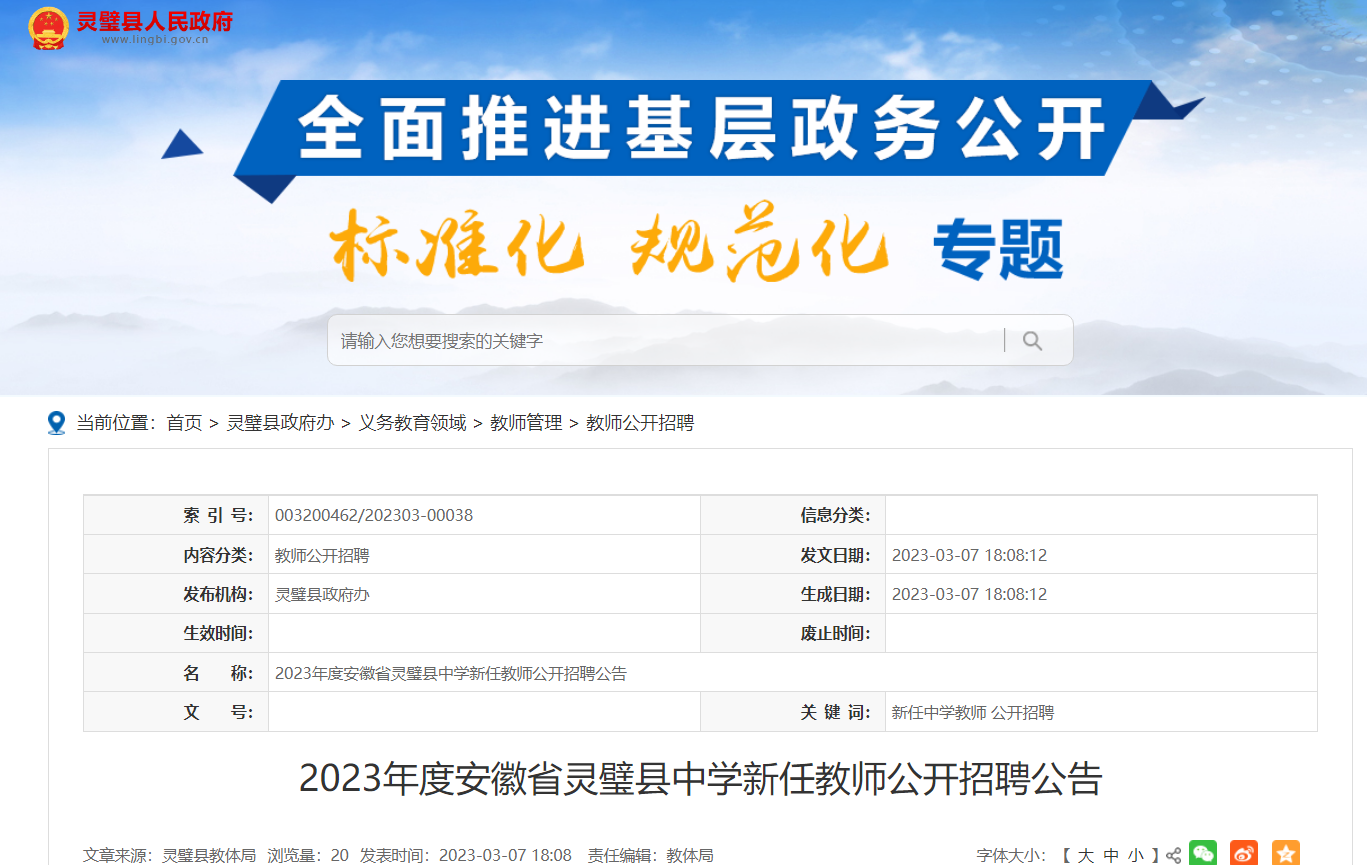Screen dimensions: 1367x865
Task: Click the 关键词 label cell
Action: (793, 712)
